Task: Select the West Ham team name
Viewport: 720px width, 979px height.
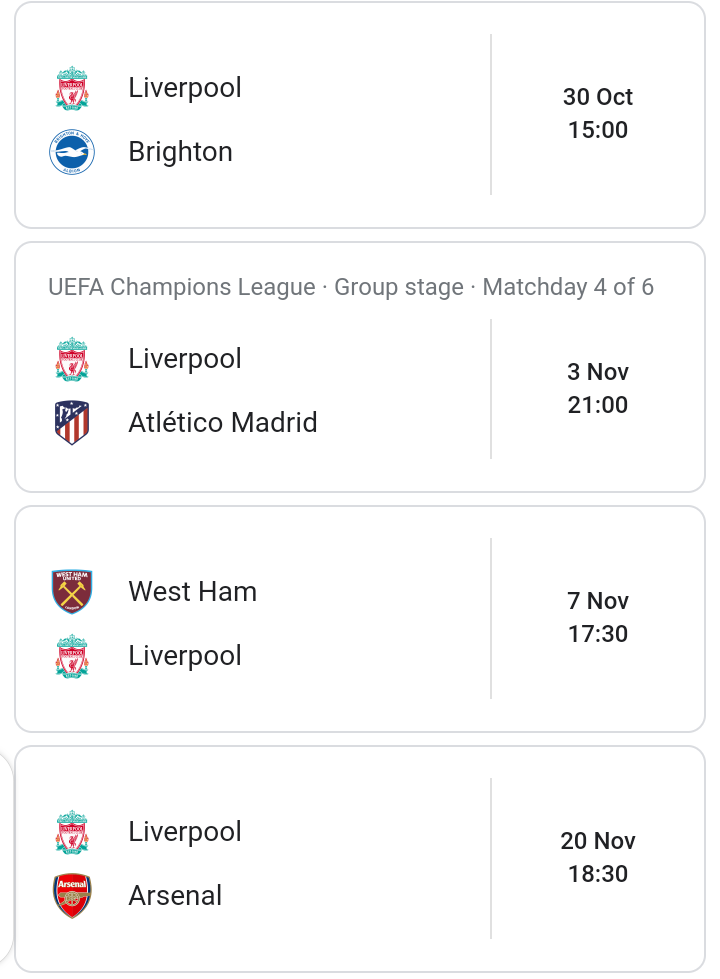Action: click(192, 591)
